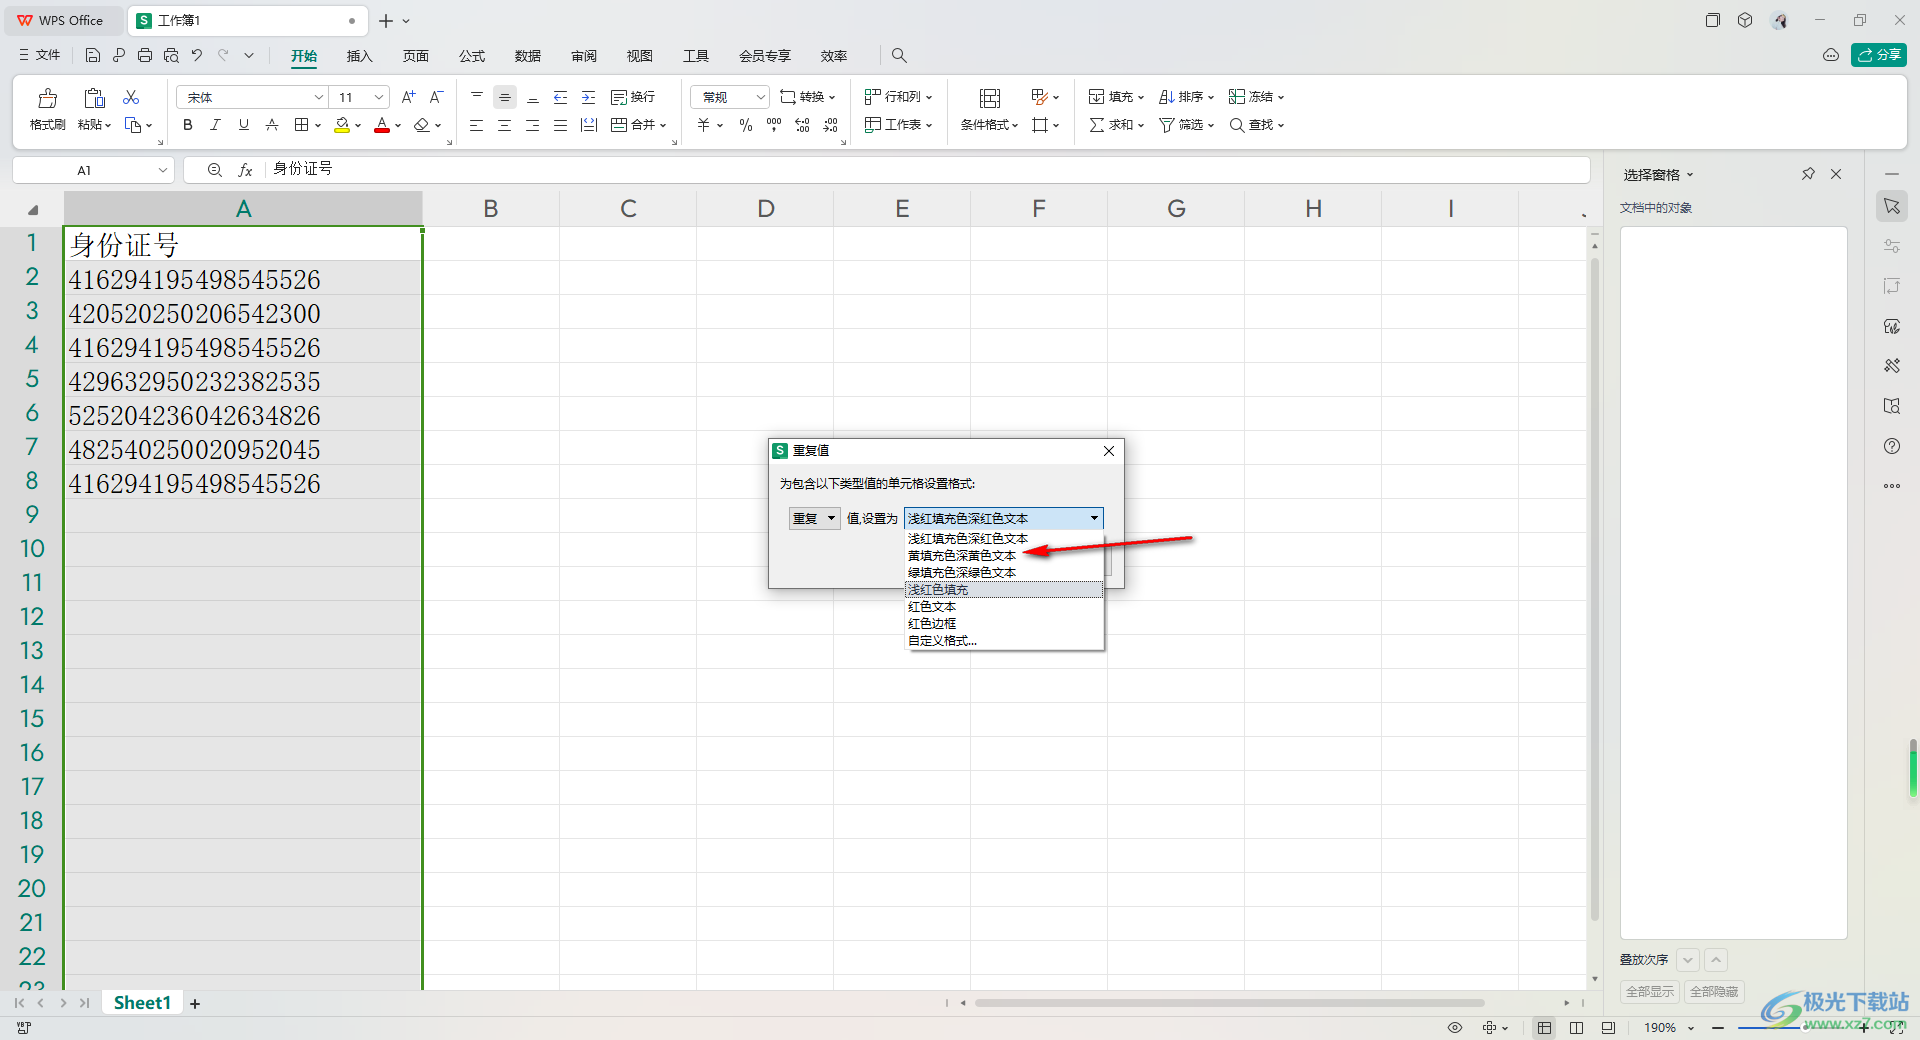Viewport: 1920px width, 1040px height.
Task: Open the 视图 (View) ribbon tab
Action: [x=640, y=56]
